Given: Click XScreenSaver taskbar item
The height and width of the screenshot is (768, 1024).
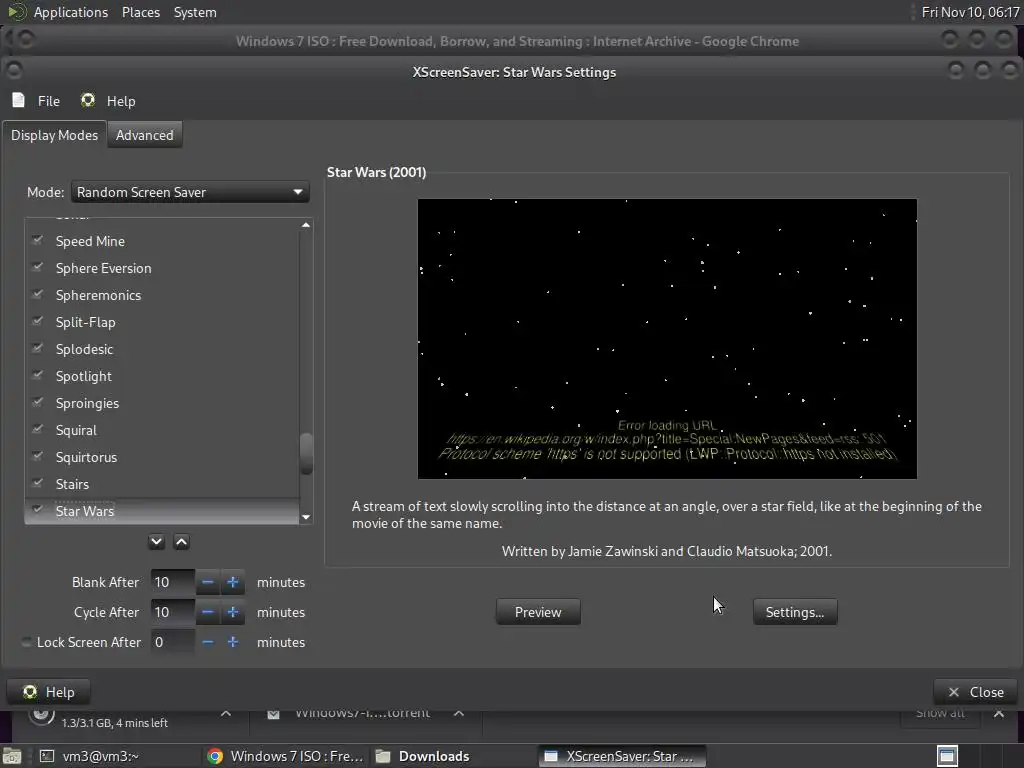Looking at the screenshot, I should (622, 756).
